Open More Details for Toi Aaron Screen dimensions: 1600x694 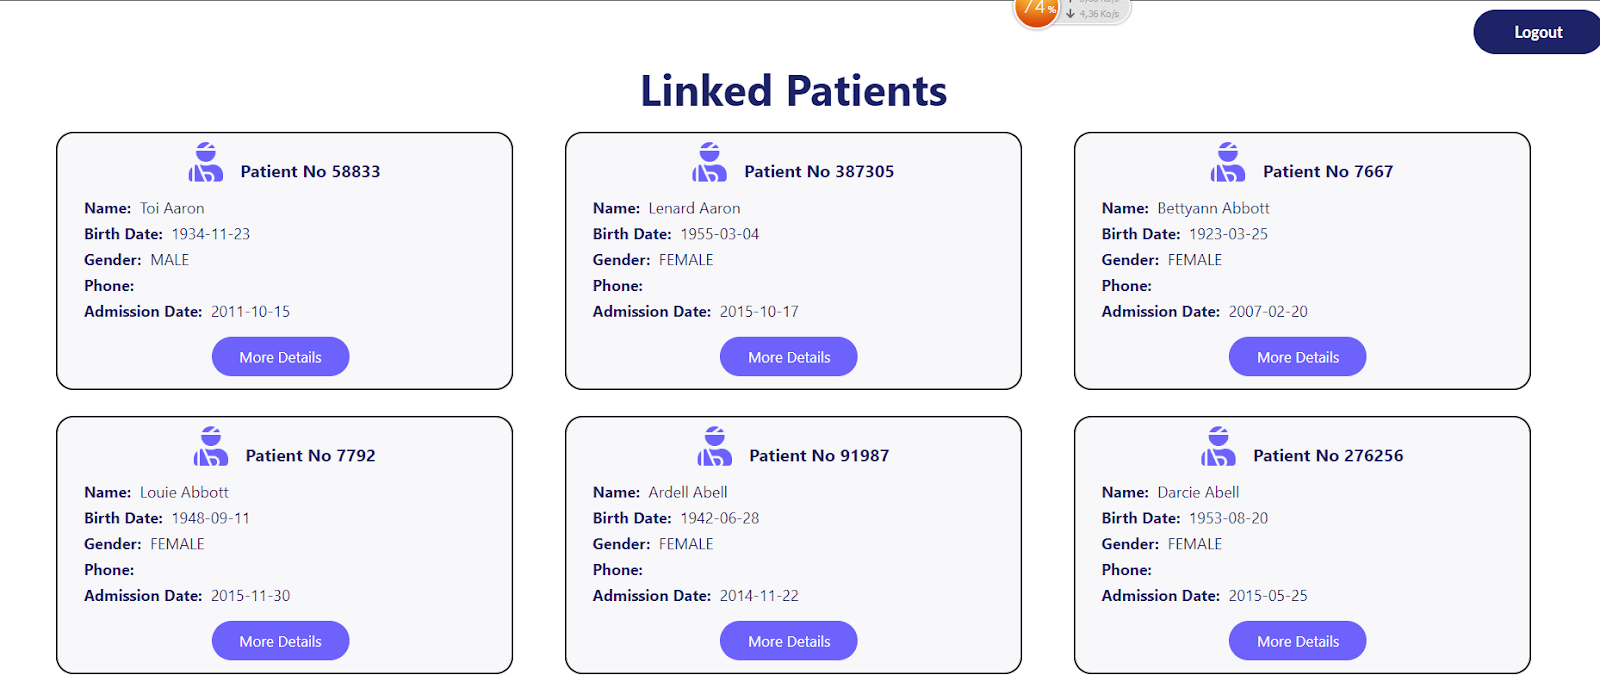(280, 357)
